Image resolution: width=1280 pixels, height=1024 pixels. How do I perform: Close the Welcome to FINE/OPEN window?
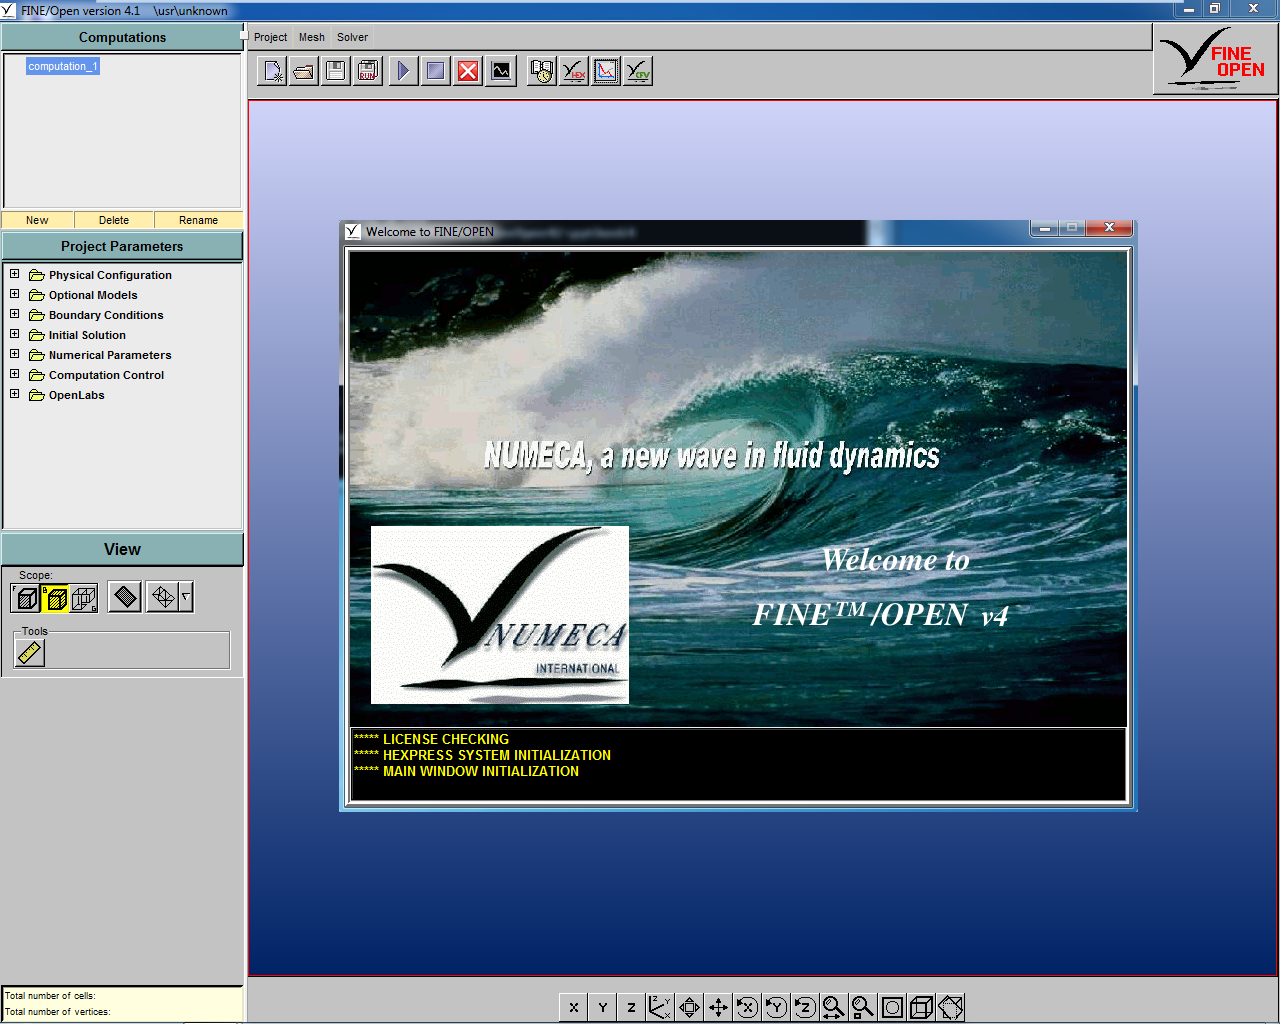click(x=1108, y=228)
